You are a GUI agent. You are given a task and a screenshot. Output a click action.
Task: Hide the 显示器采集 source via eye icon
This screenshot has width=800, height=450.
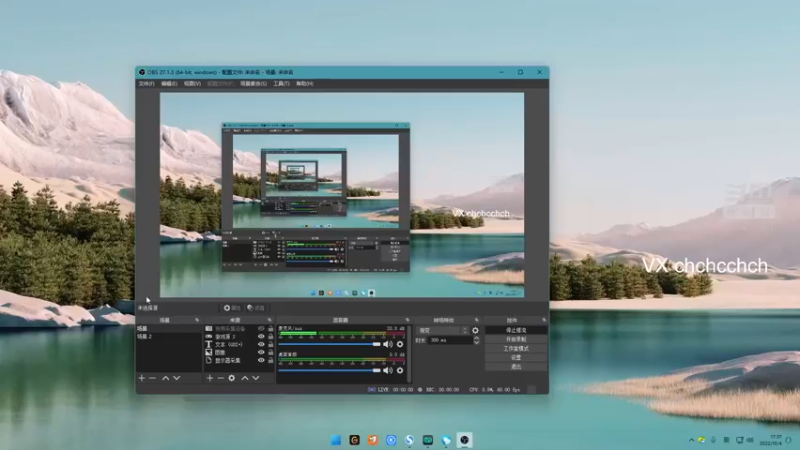(x=261, y=360)
